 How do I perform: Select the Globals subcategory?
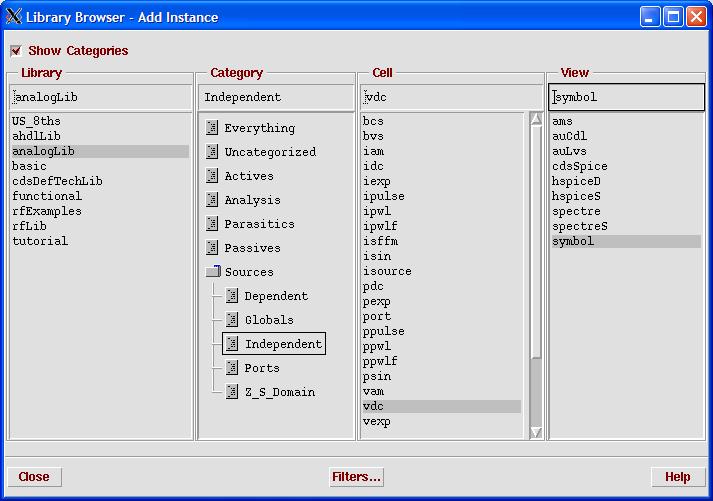pos(268,320)
